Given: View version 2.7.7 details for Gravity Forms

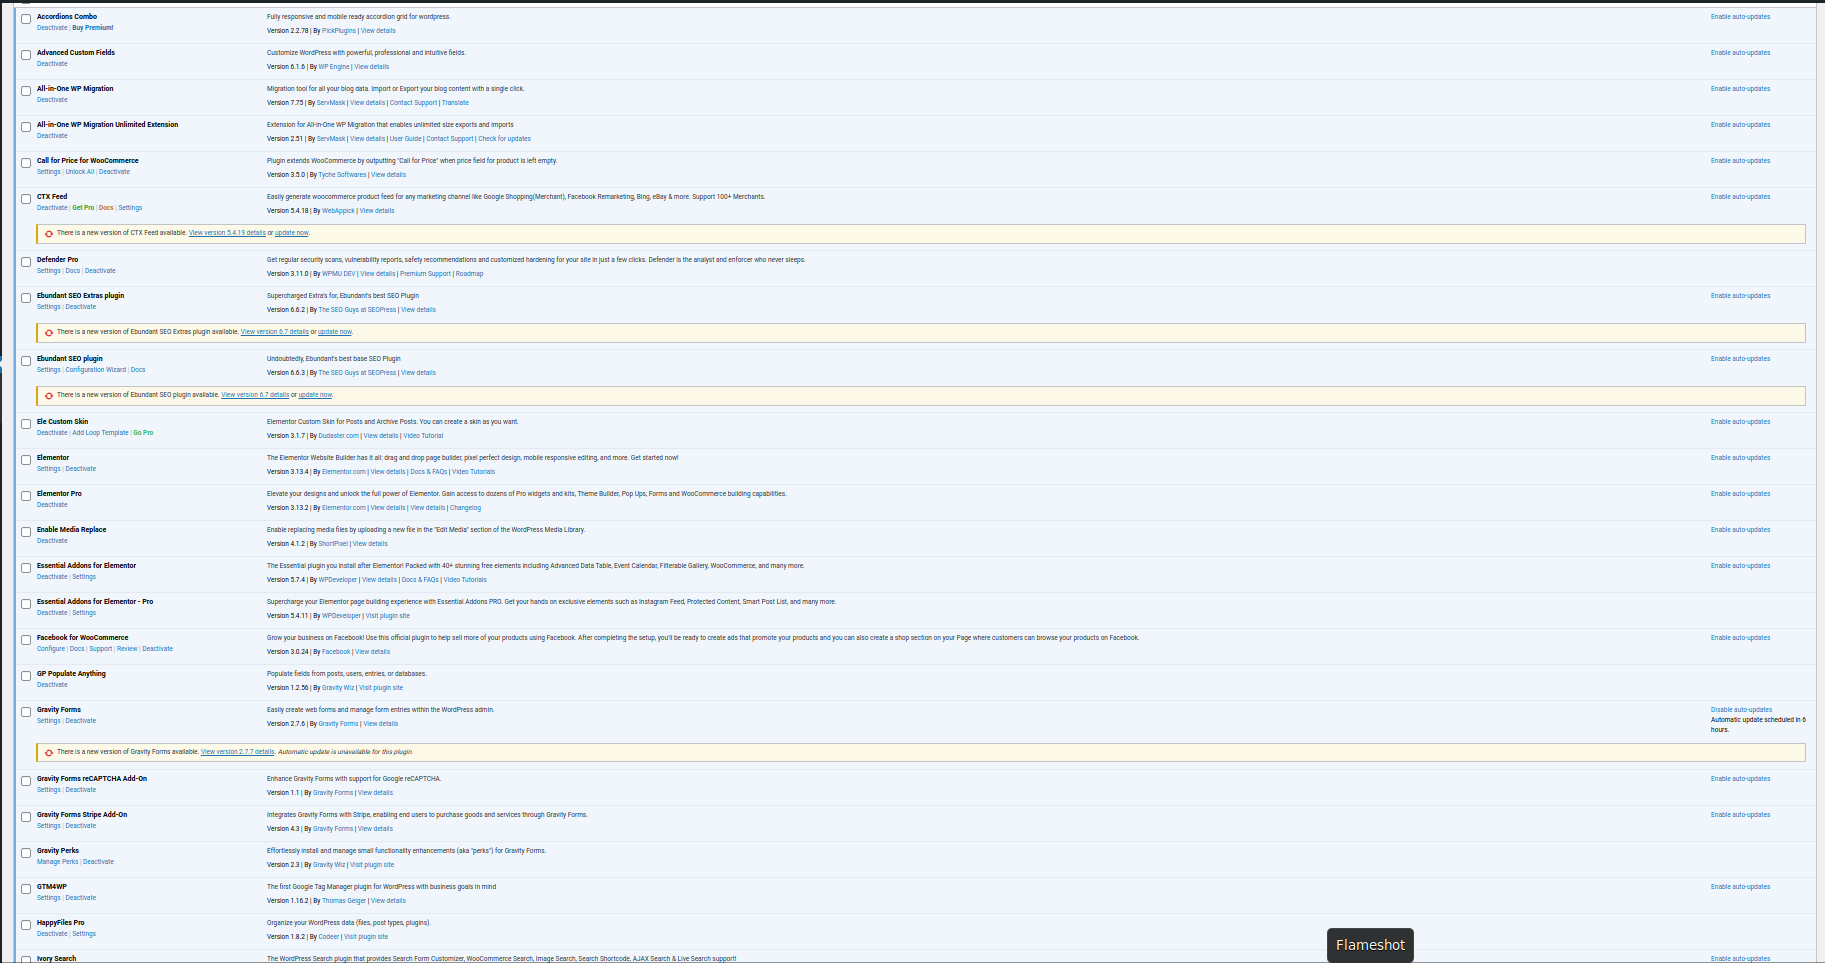Looking at the screenshot, I should (x=237, y=752).
